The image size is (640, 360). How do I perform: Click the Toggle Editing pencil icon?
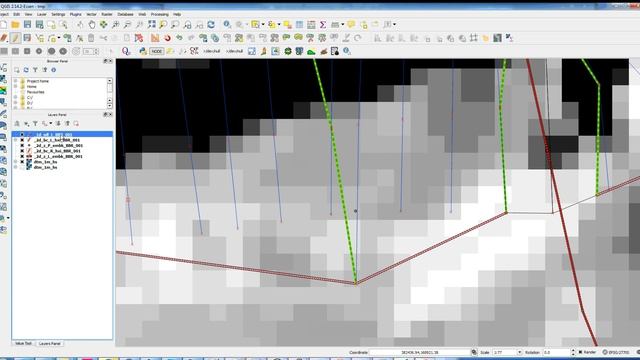point(16,38)
